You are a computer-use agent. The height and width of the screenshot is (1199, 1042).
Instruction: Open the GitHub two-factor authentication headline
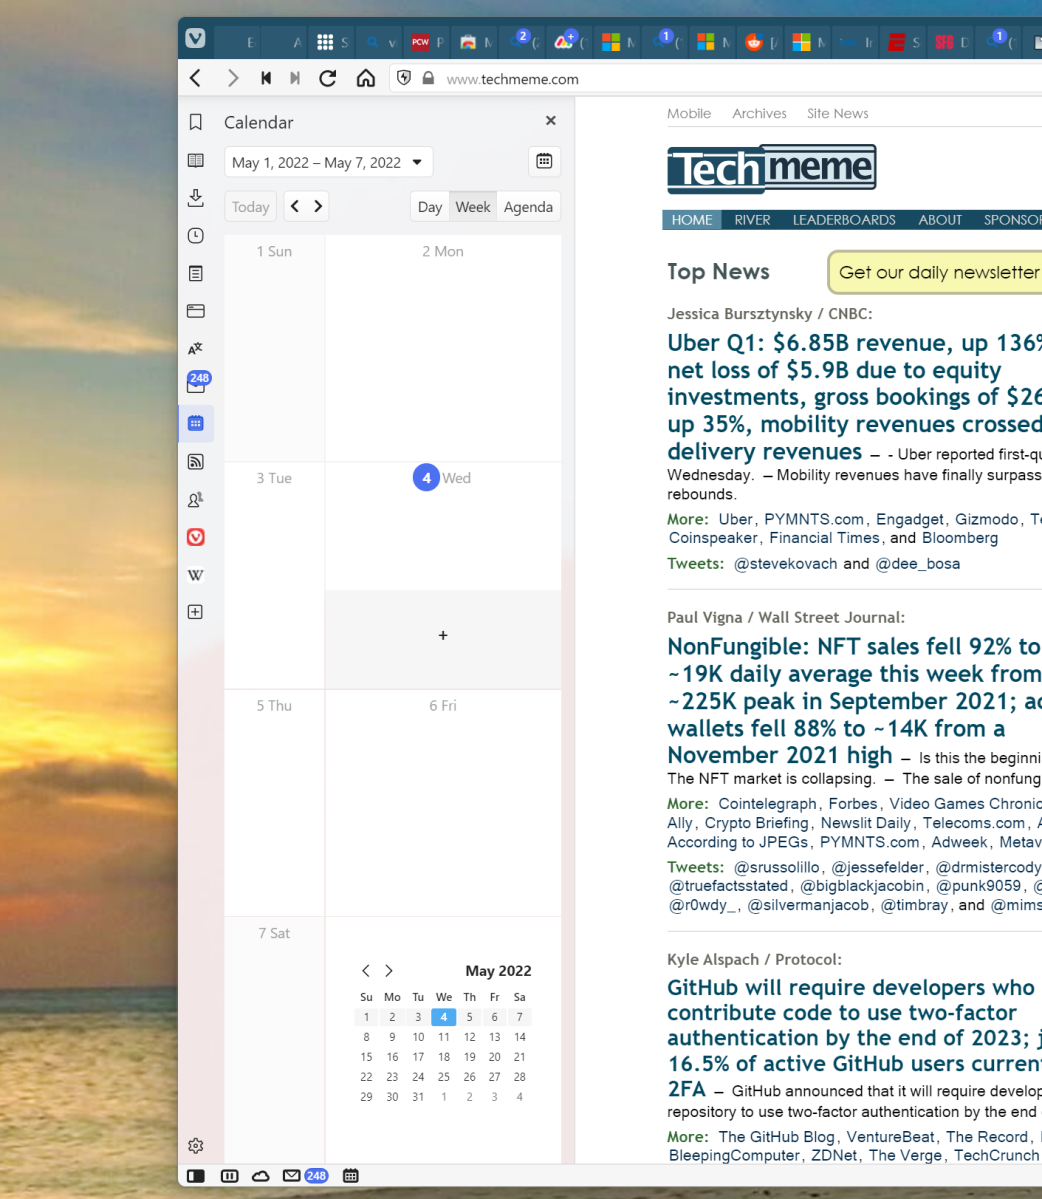pos(854,1038)
